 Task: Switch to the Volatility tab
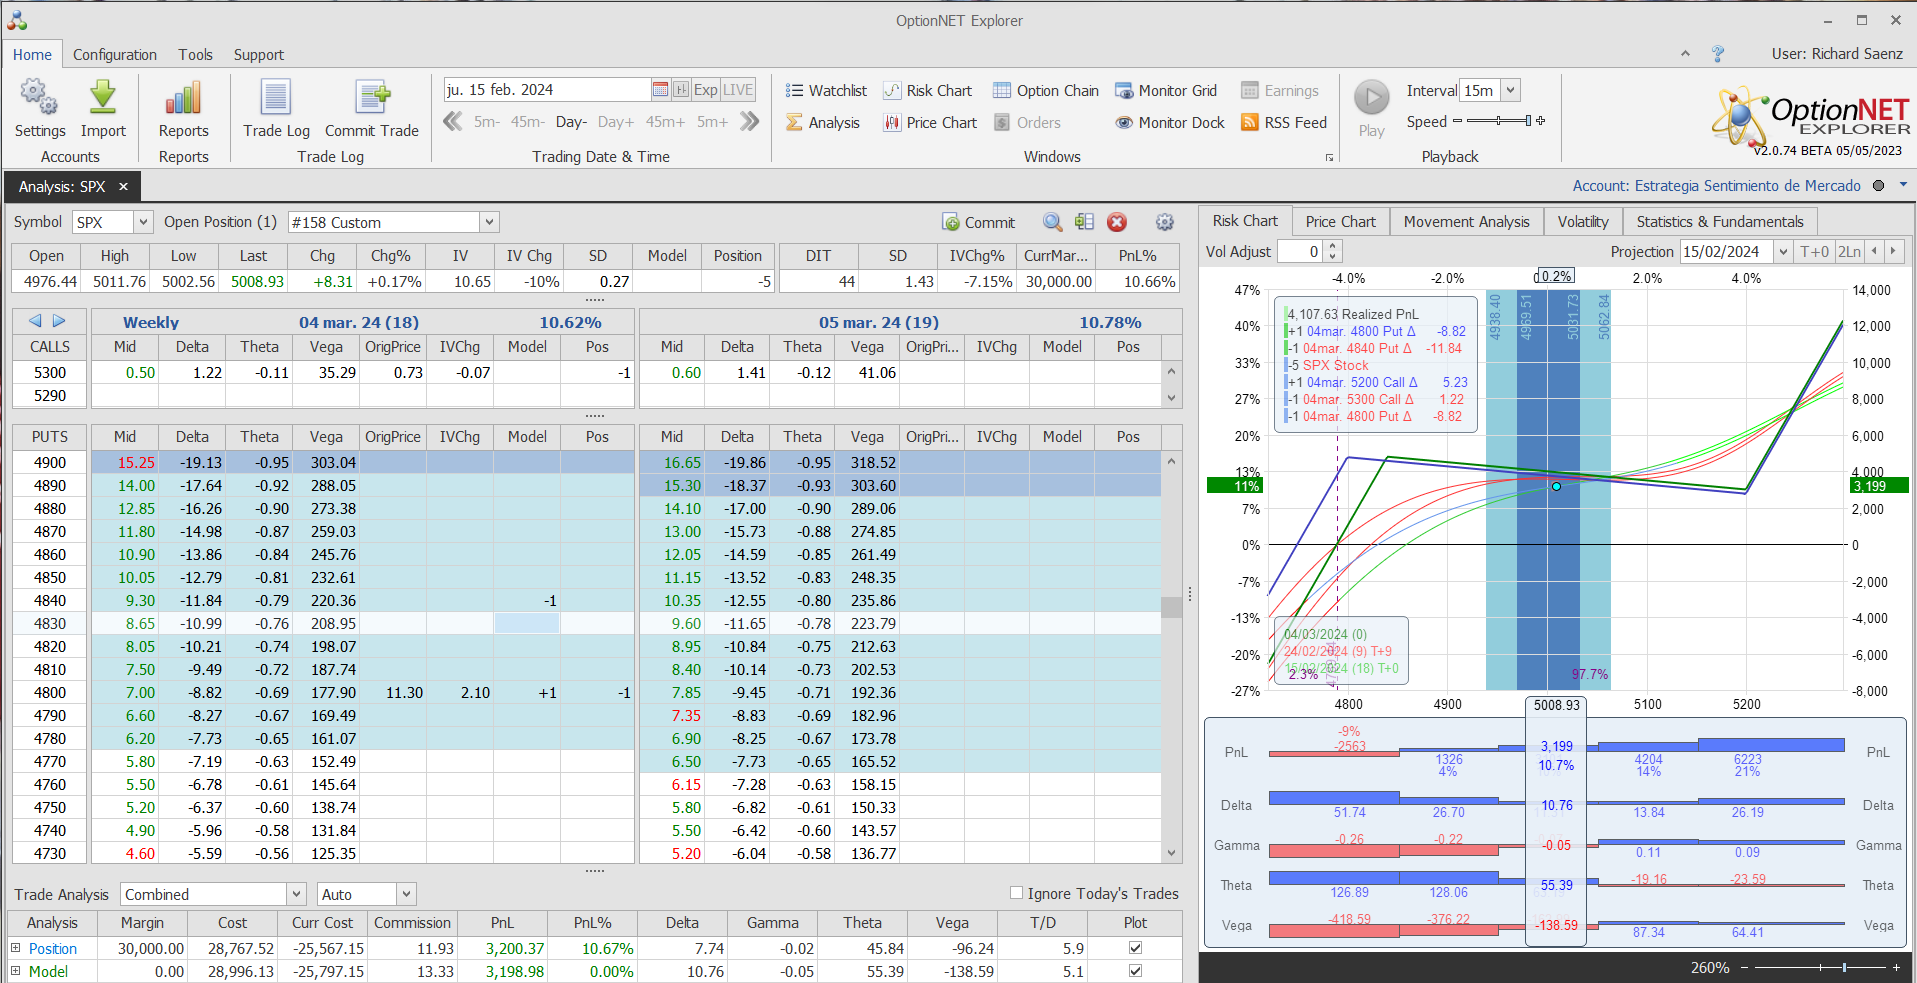click(x=1582, y=222)
